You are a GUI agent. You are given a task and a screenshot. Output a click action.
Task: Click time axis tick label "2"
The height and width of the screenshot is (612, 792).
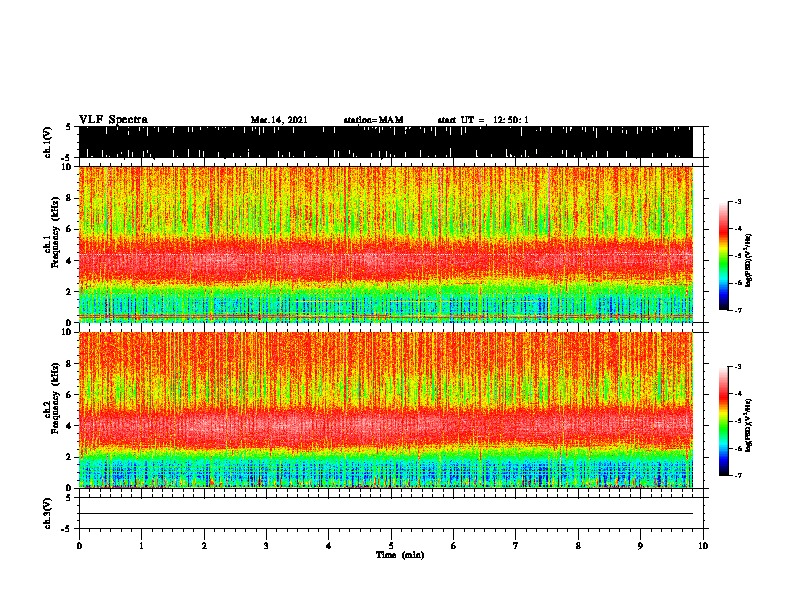(x=204, y=546)
